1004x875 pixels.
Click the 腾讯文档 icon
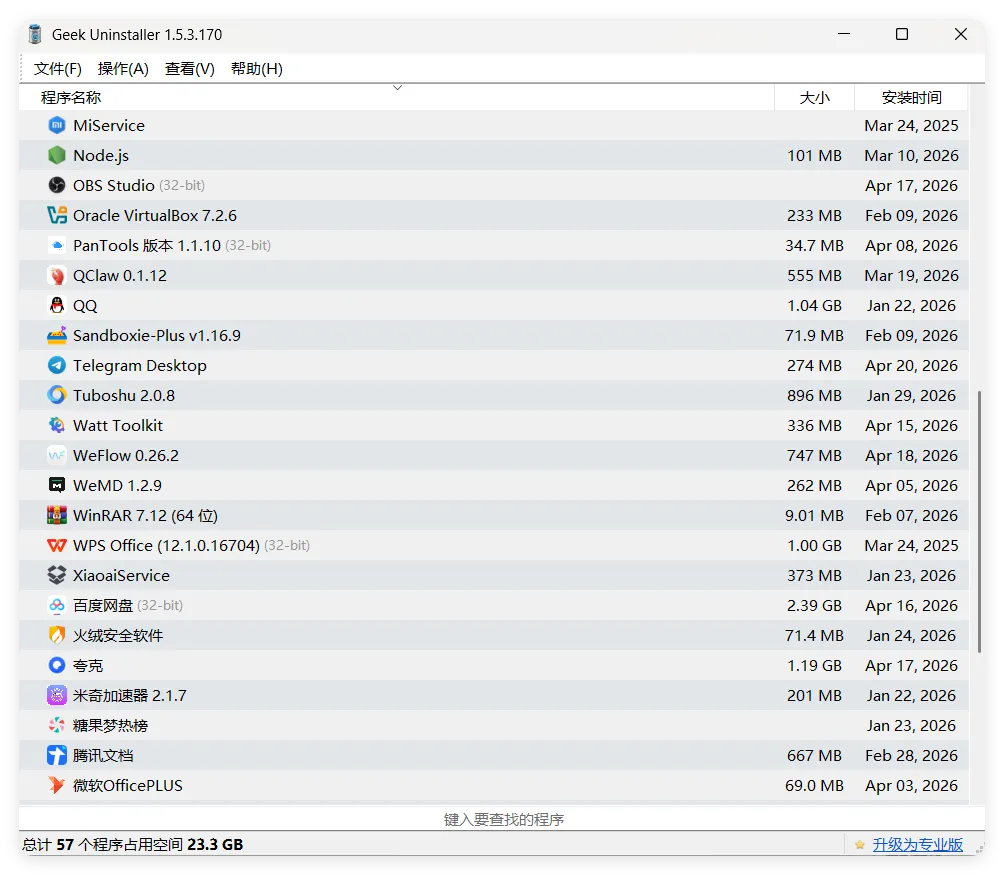coord(57,755)
